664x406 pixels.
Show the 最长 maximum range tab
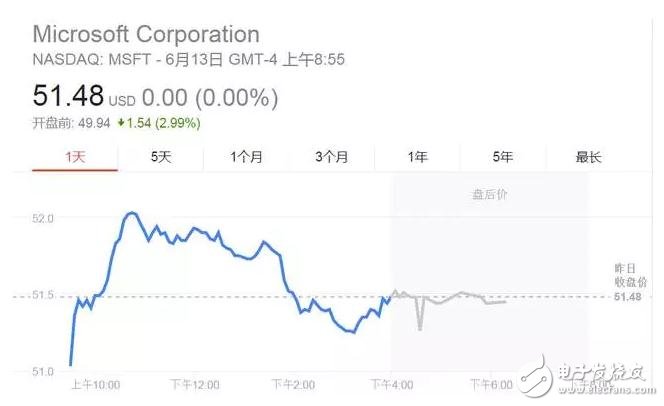click(588, 156)
